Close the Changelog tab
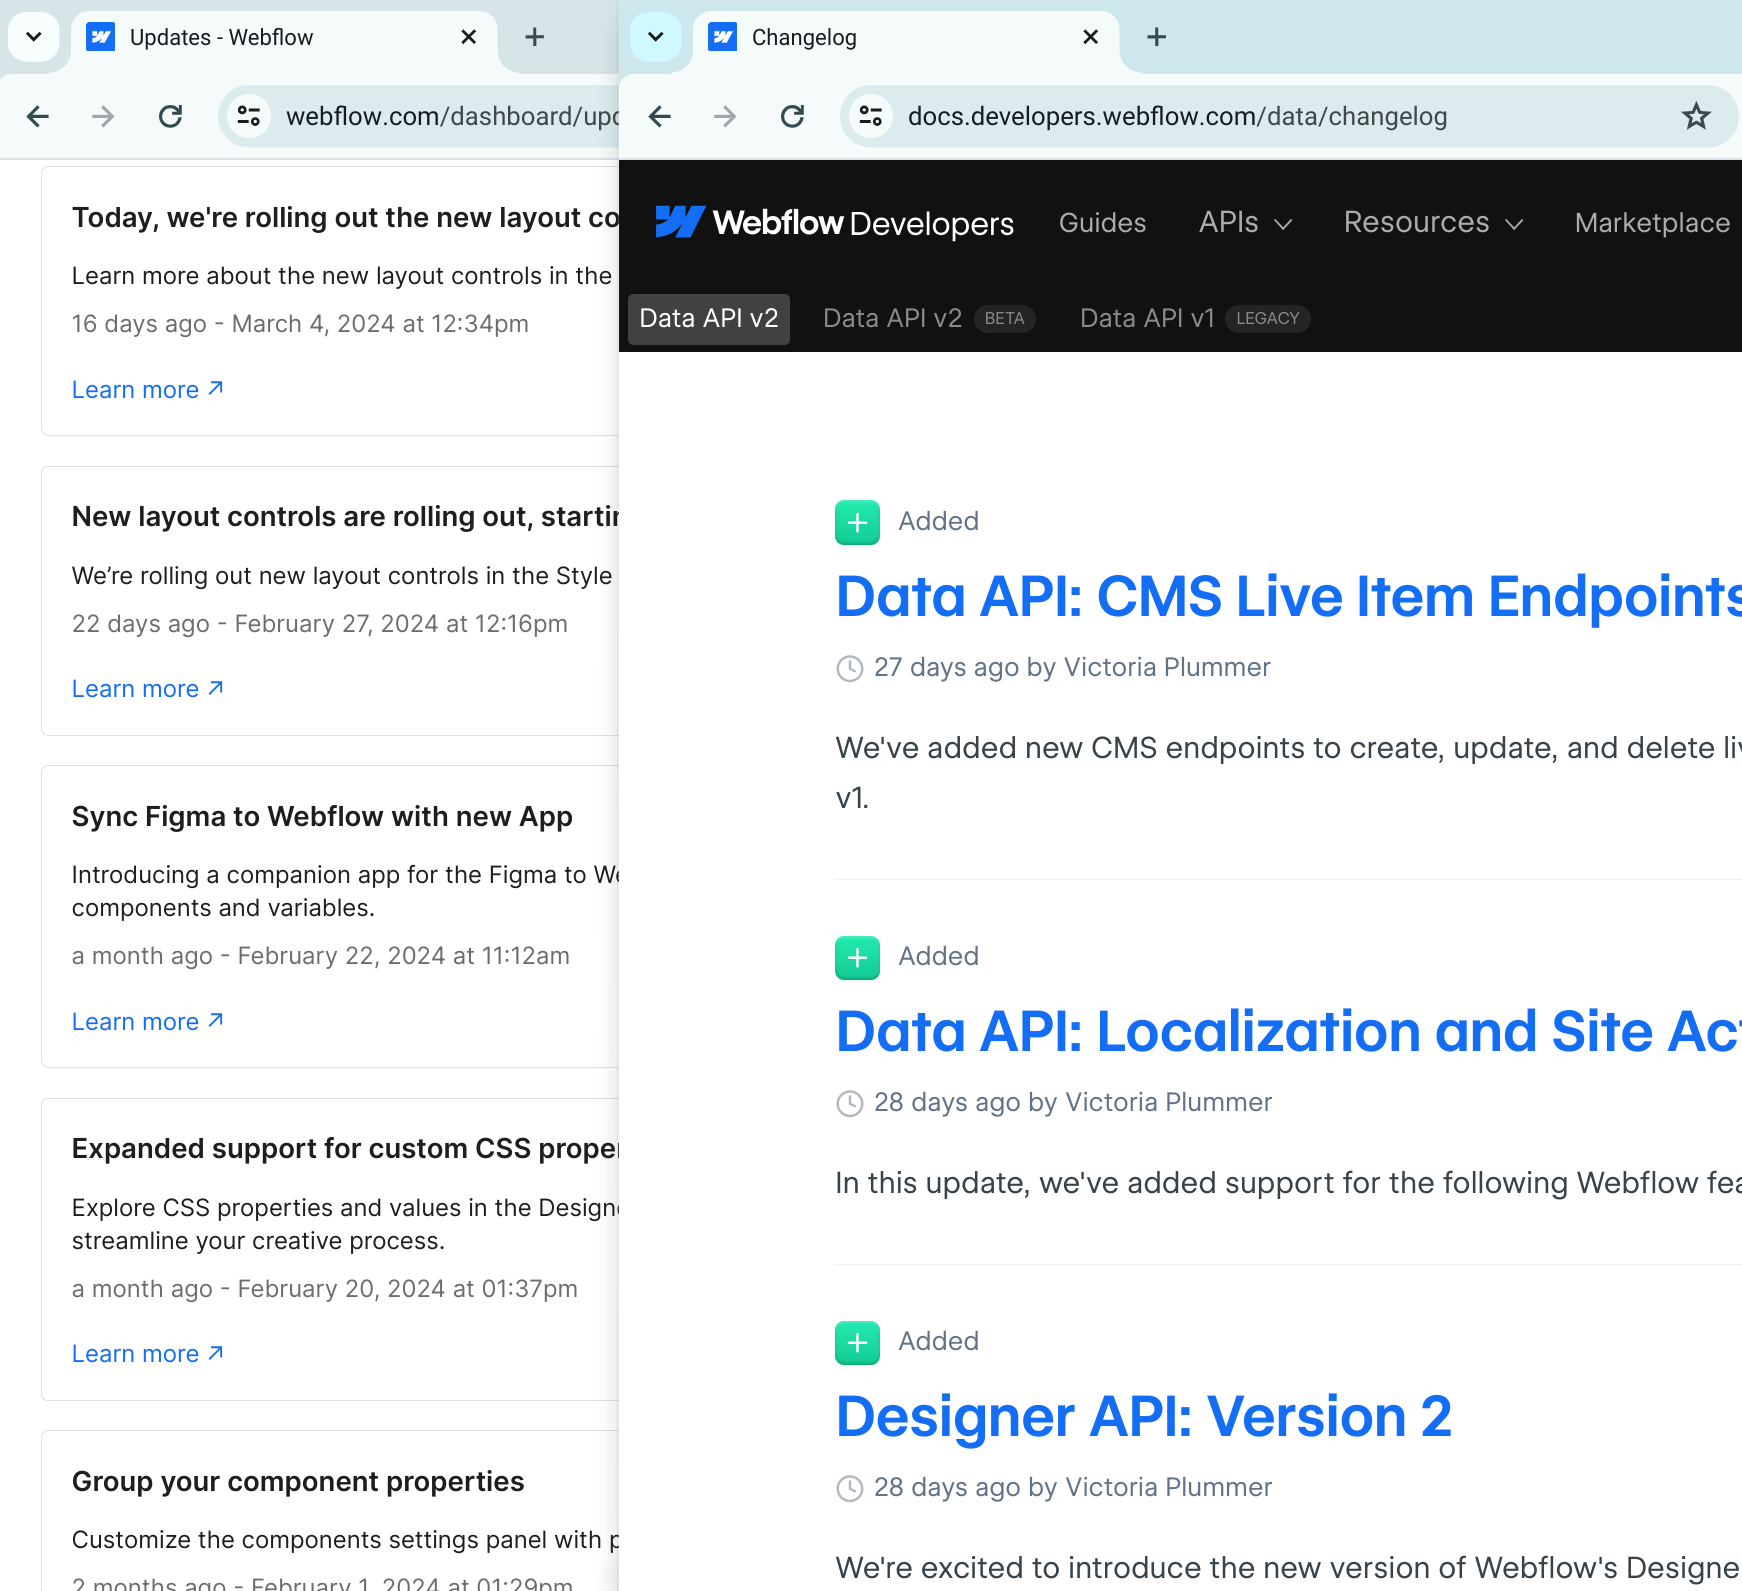The height and width of the screenshot is (1591, 1742). [x=1090, y=37]
